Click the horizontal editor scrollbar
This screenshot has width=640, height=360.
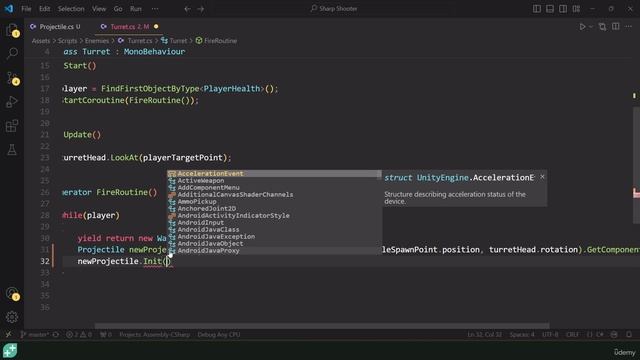point(322,326)
